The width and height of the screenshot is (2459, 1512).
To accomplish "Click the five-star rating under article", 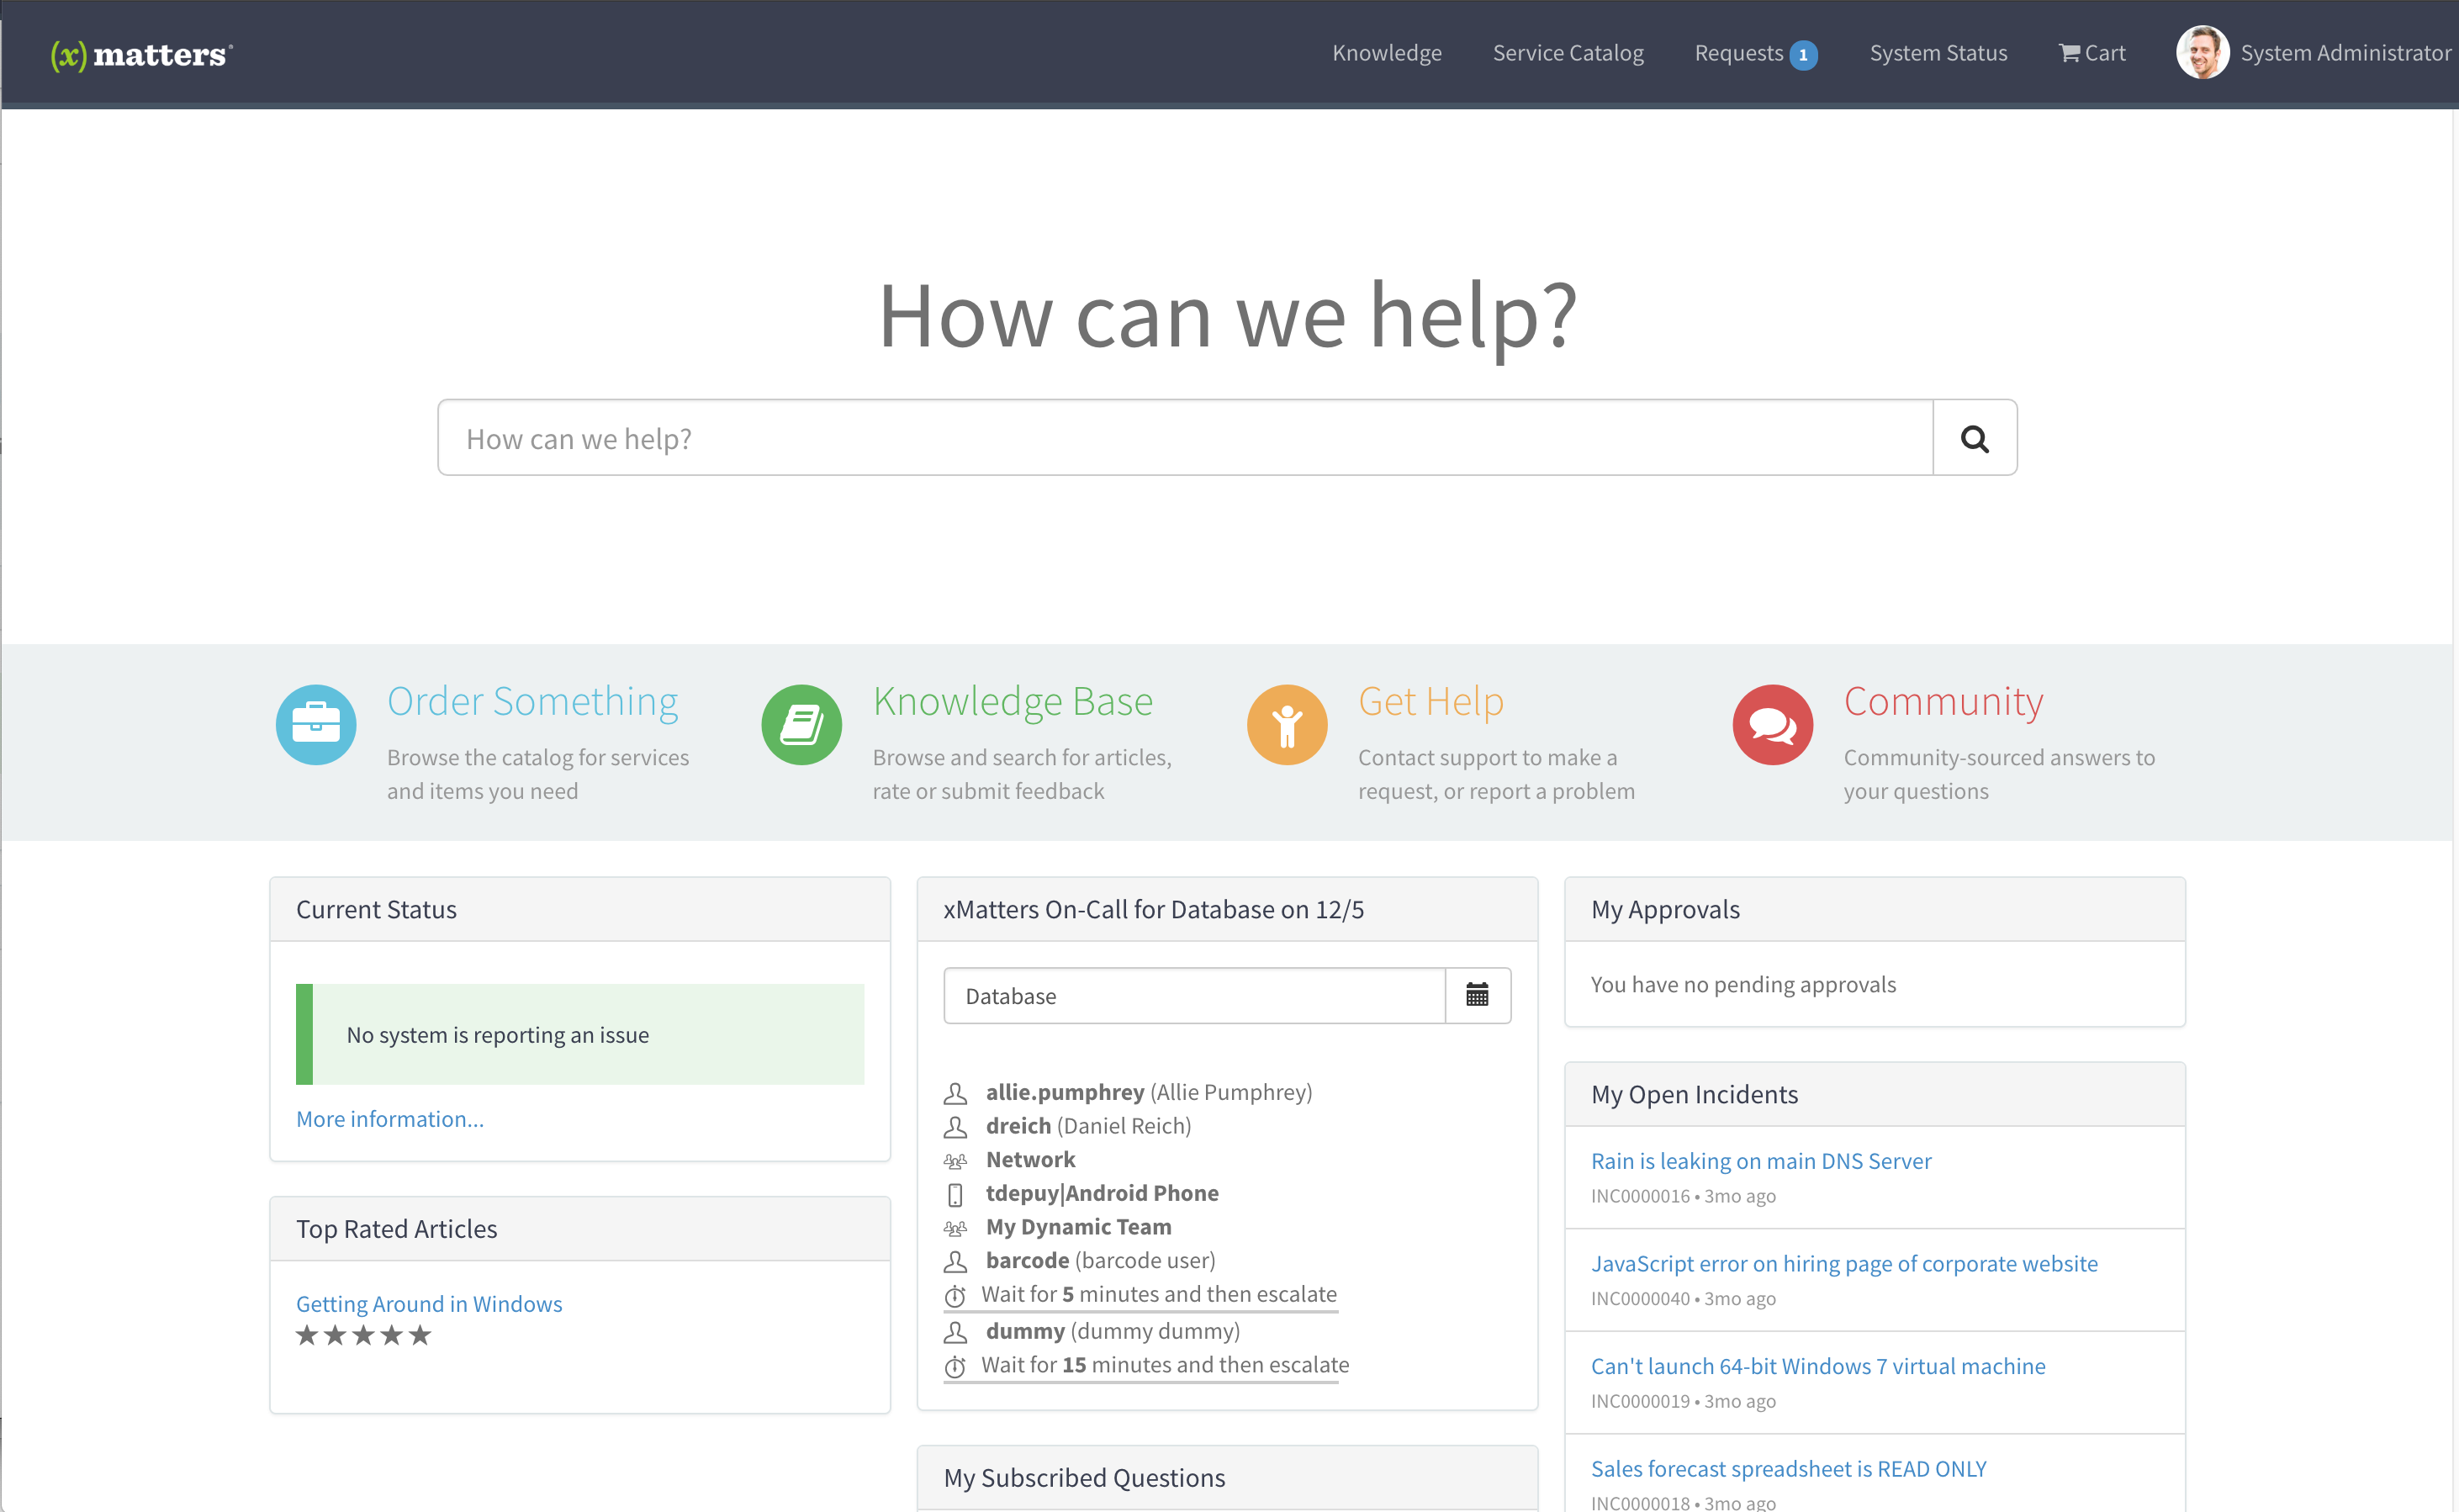I will point(363,1335).
